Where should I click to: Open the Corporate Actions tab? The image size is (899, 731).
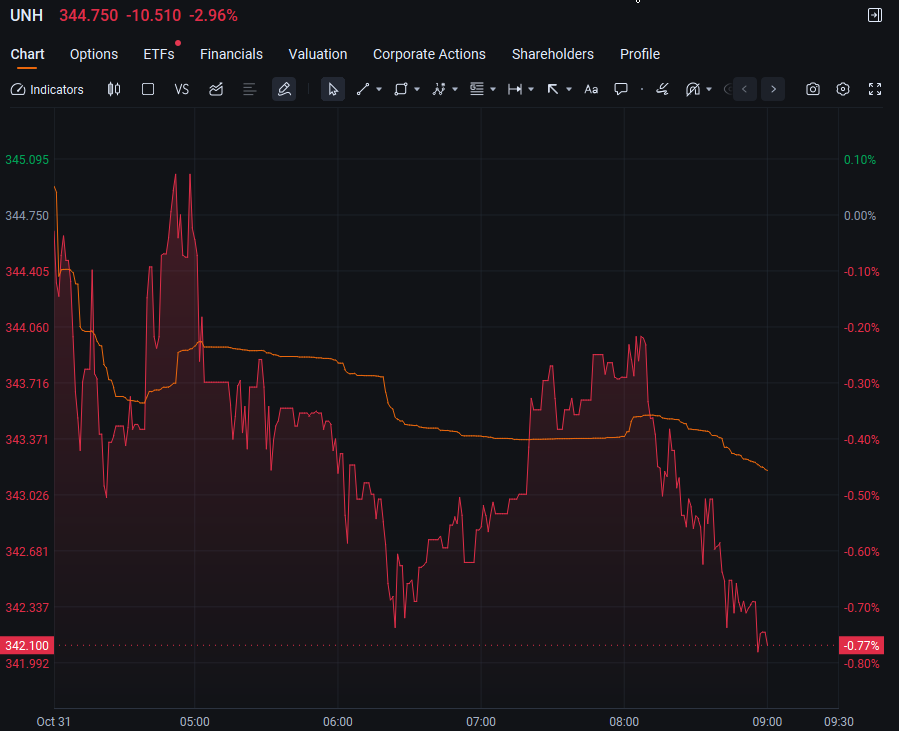click(x=429, y=54)
